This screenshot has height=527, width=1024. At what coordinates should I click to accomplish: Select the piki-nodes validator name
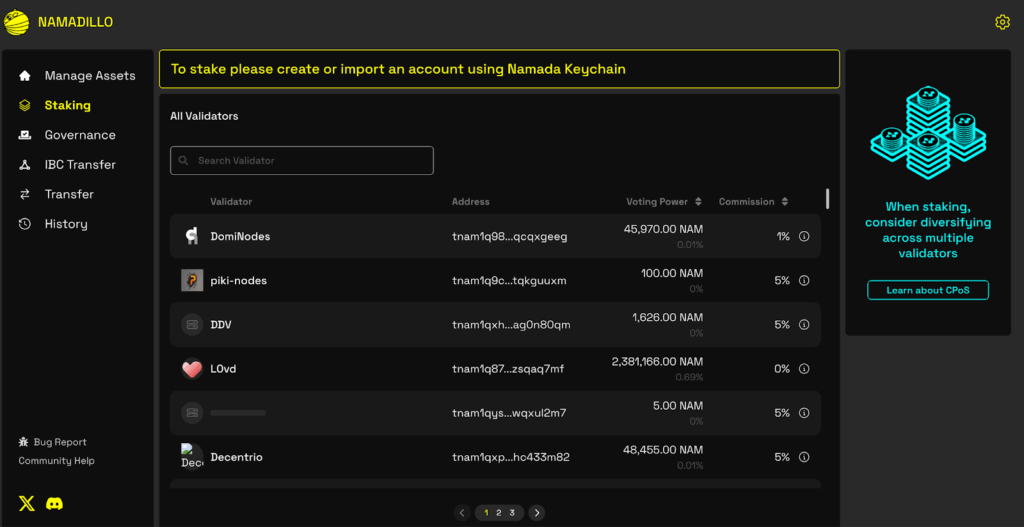pyautogui.click(x=238, y=280)
